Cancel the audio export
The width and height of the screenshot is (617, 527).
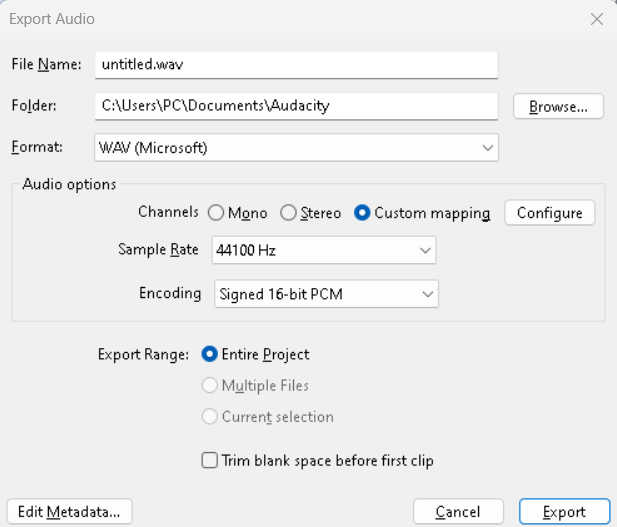[x=458, y=511]
